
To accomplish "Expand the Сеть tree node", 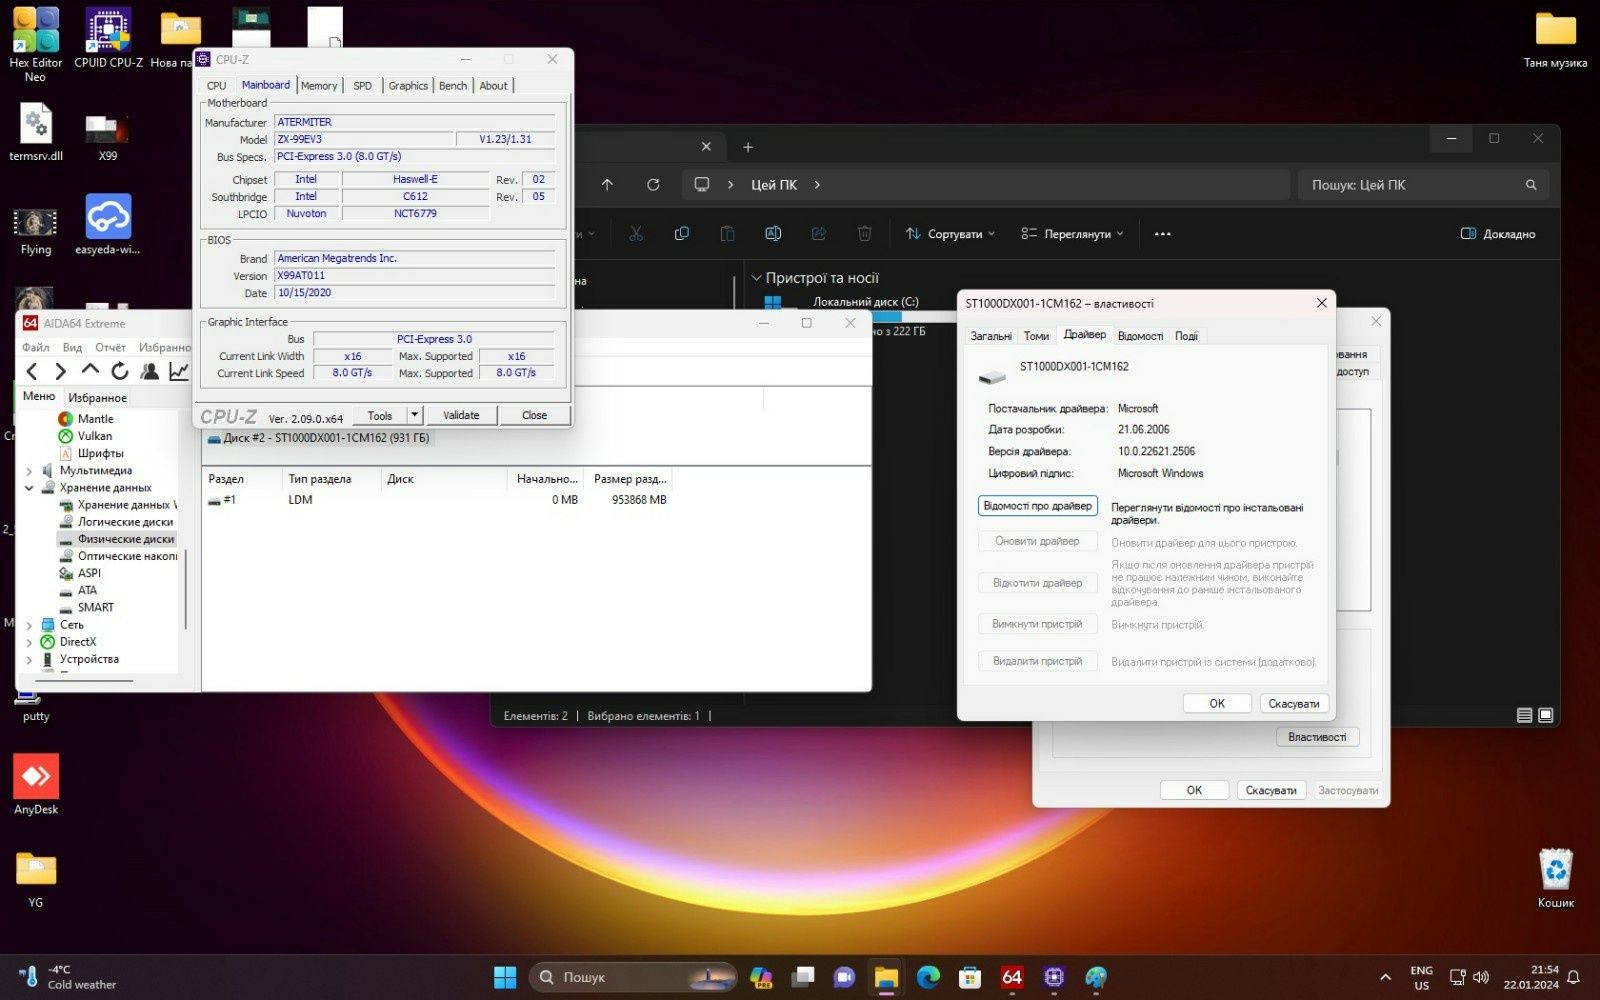I will (29, 625).
